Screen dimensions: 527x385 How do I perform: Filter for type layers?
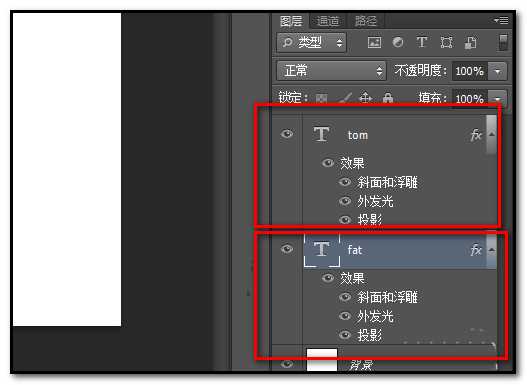(422, 42)
